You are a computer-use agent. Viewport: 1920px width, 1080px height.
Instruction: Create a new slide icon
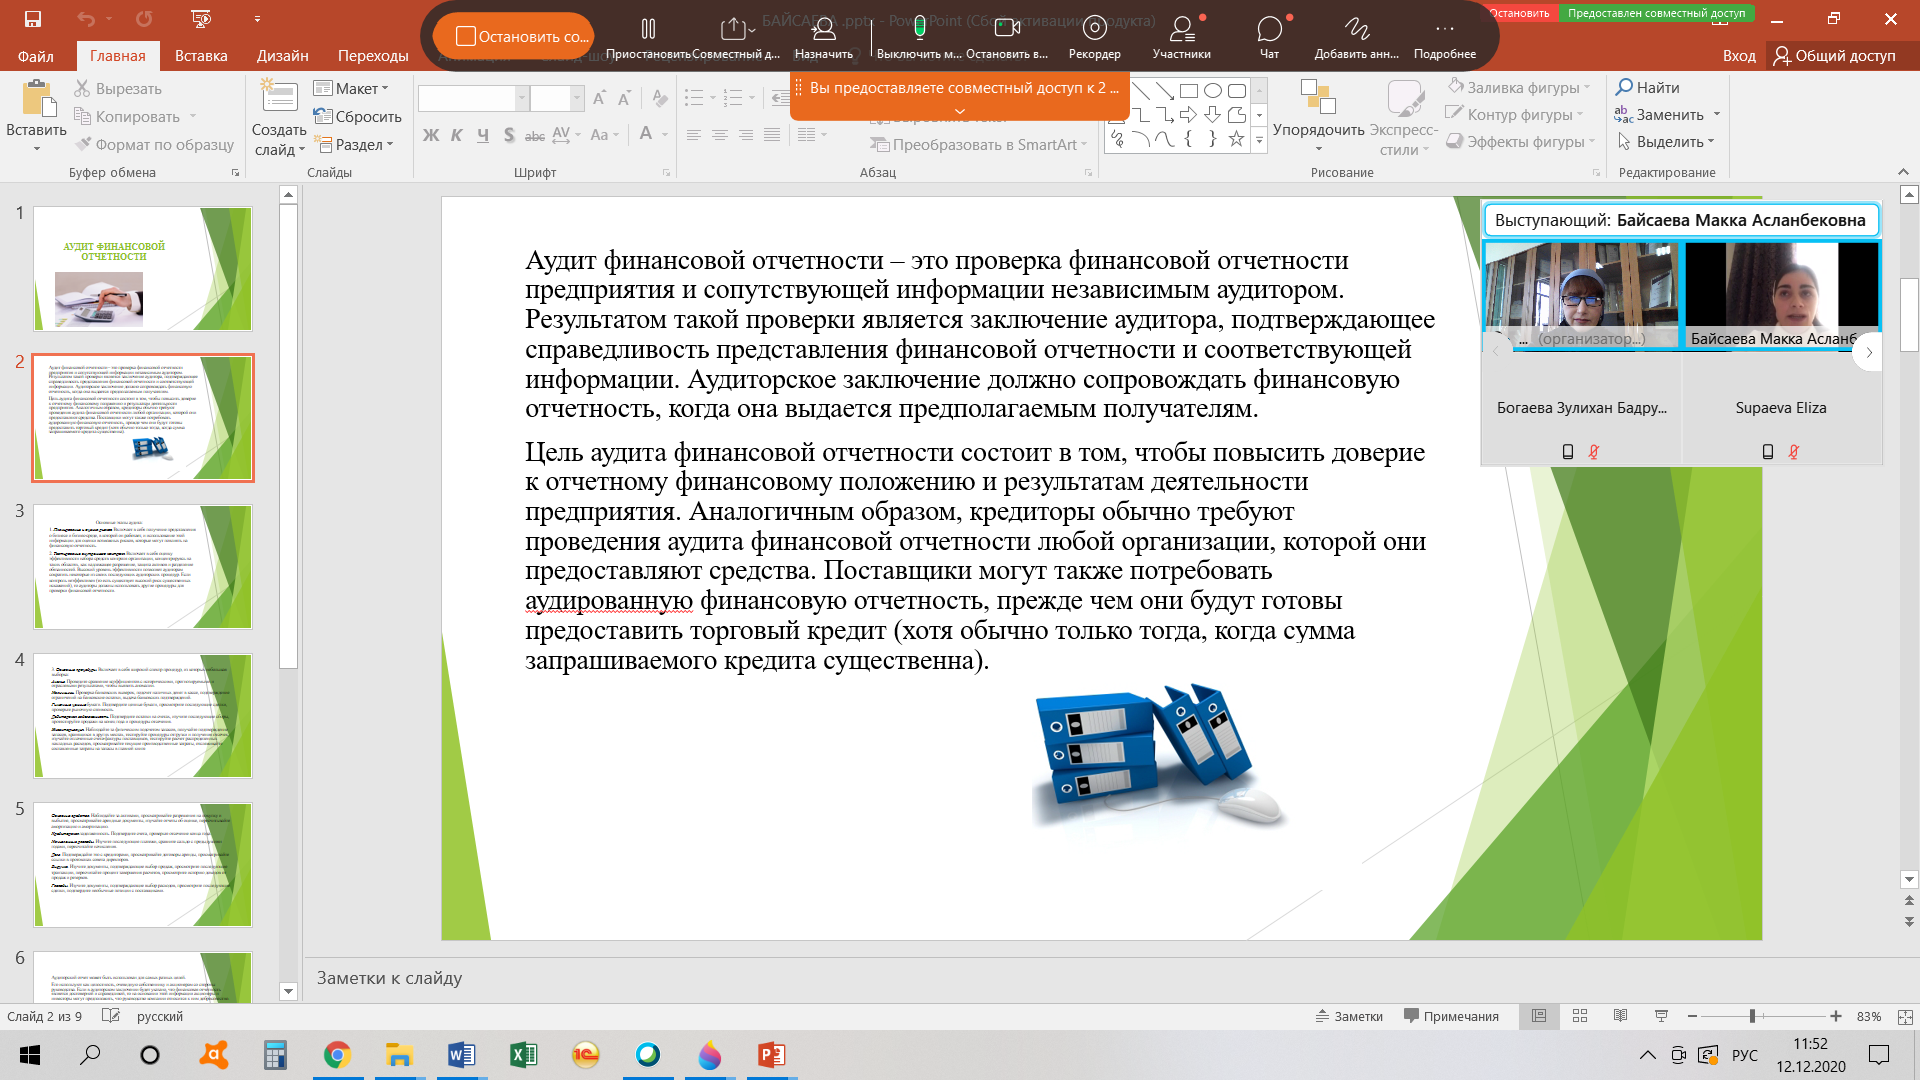(x=279, y=96)
